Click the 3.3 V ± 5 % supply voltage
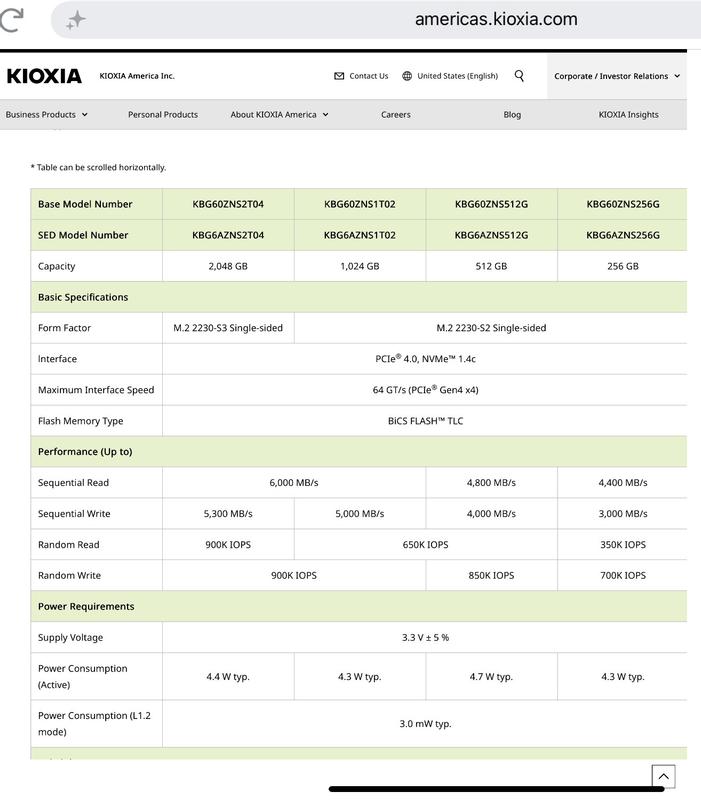 point(425,638)
